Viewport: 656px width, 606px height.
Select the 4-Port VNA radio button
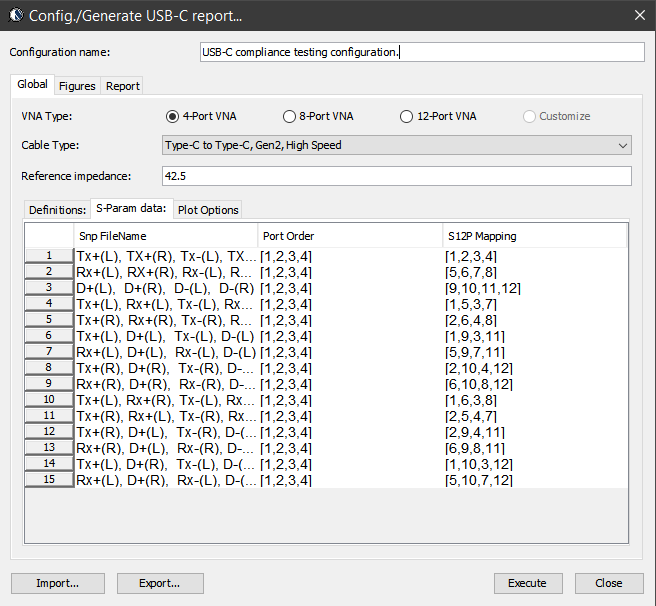click(173, 116)
